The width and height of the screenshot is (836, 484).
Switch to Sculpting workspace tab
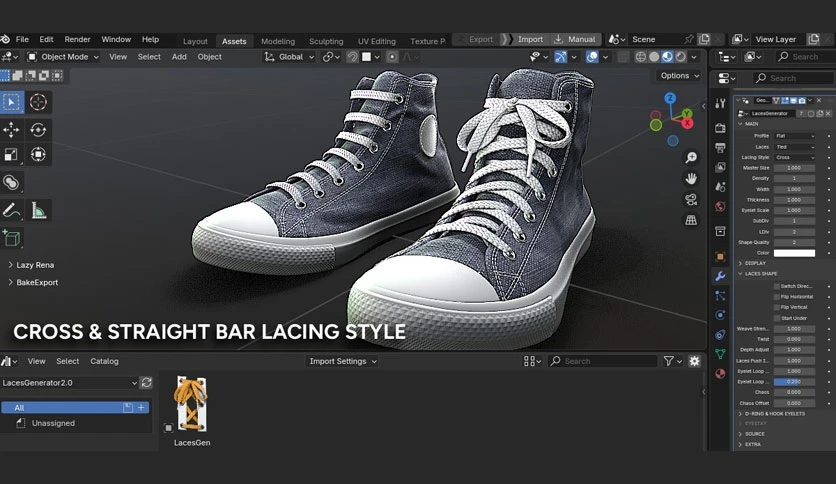pos(326,41)
